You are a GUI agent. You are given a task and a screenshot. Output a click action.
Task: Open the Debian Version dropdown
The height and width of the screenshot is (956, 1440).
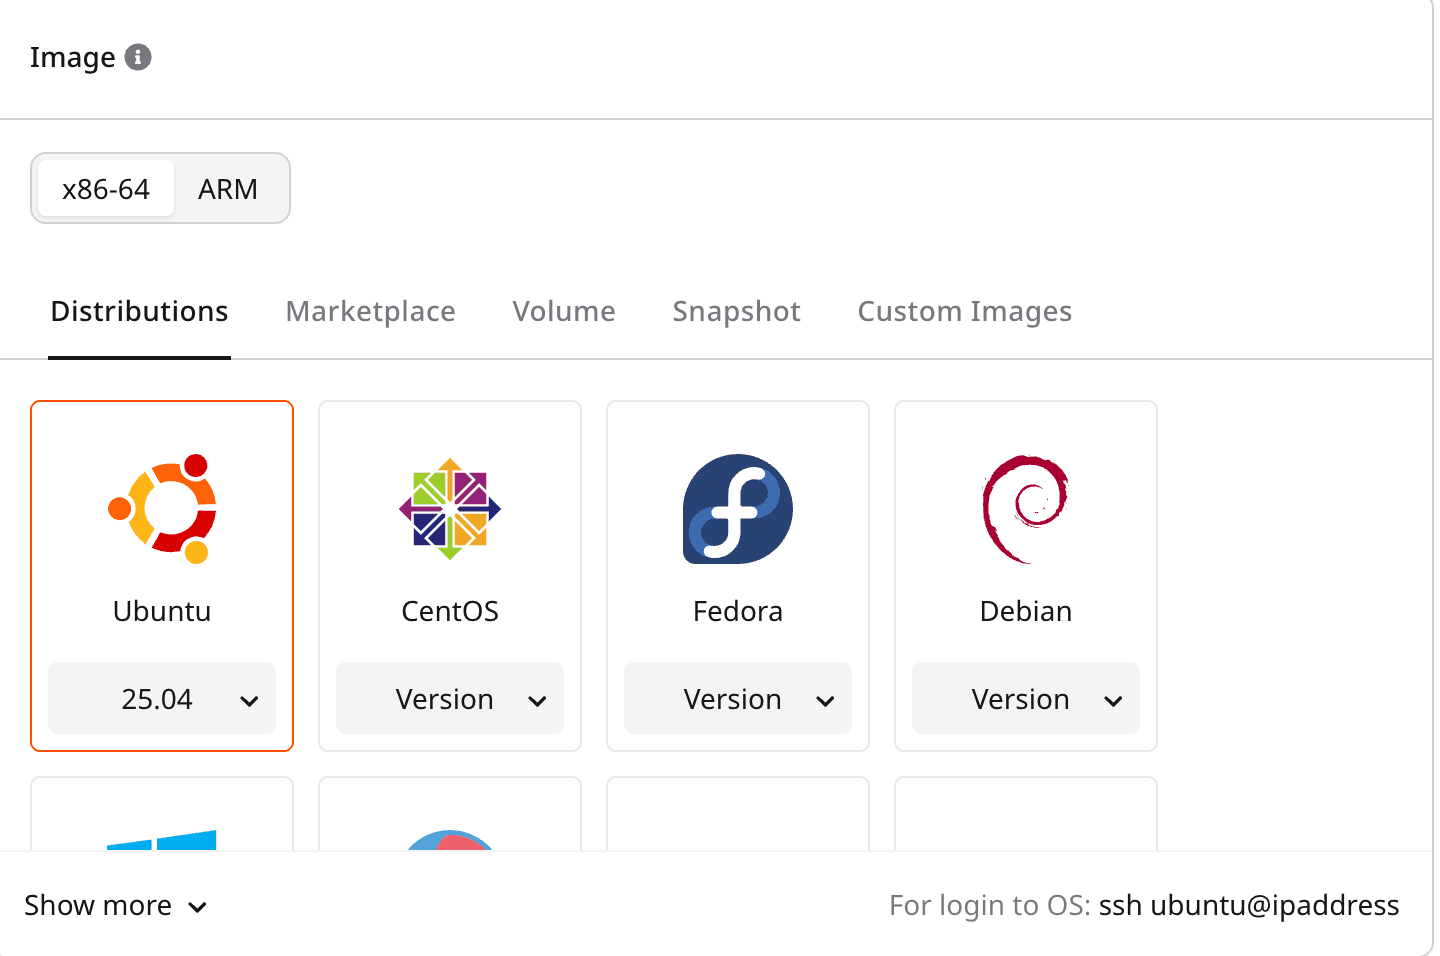pos(1026,699)
